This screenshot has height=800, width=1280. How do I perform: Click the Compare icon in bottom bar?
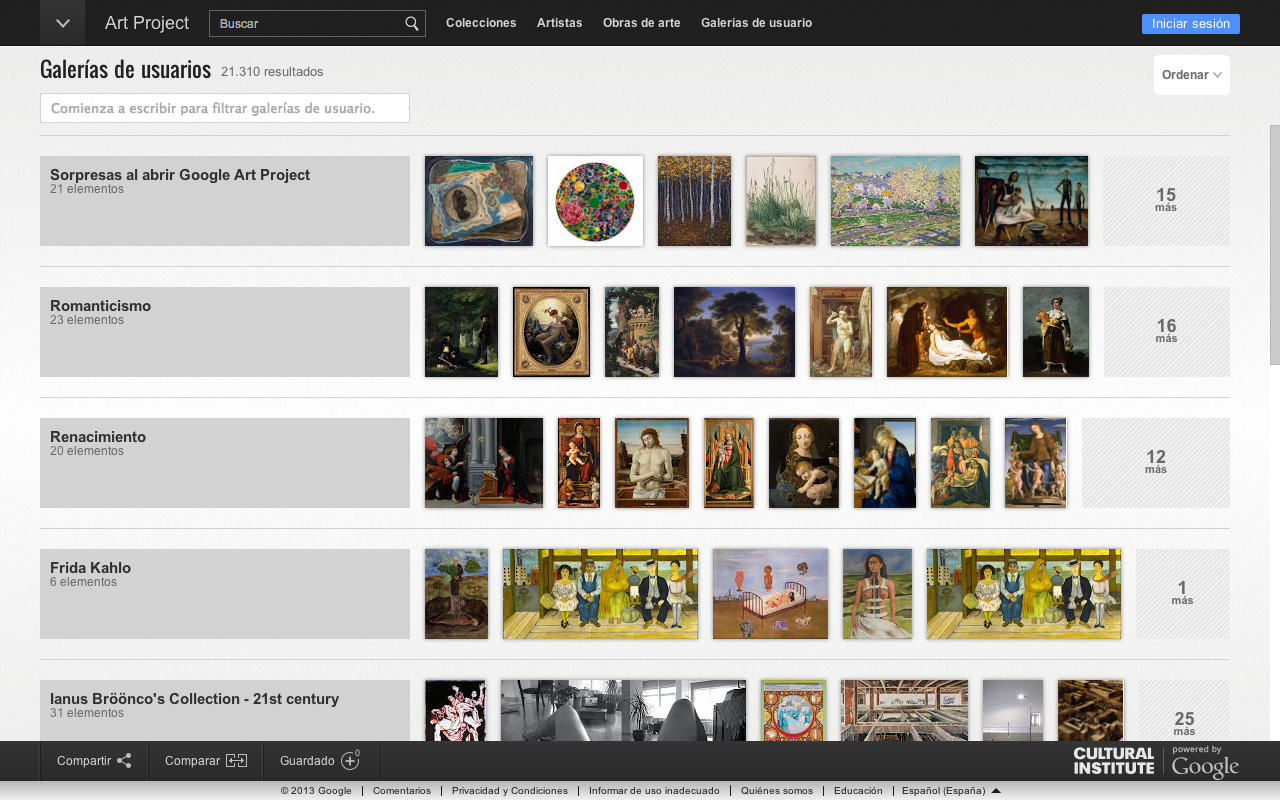[236, 761]
